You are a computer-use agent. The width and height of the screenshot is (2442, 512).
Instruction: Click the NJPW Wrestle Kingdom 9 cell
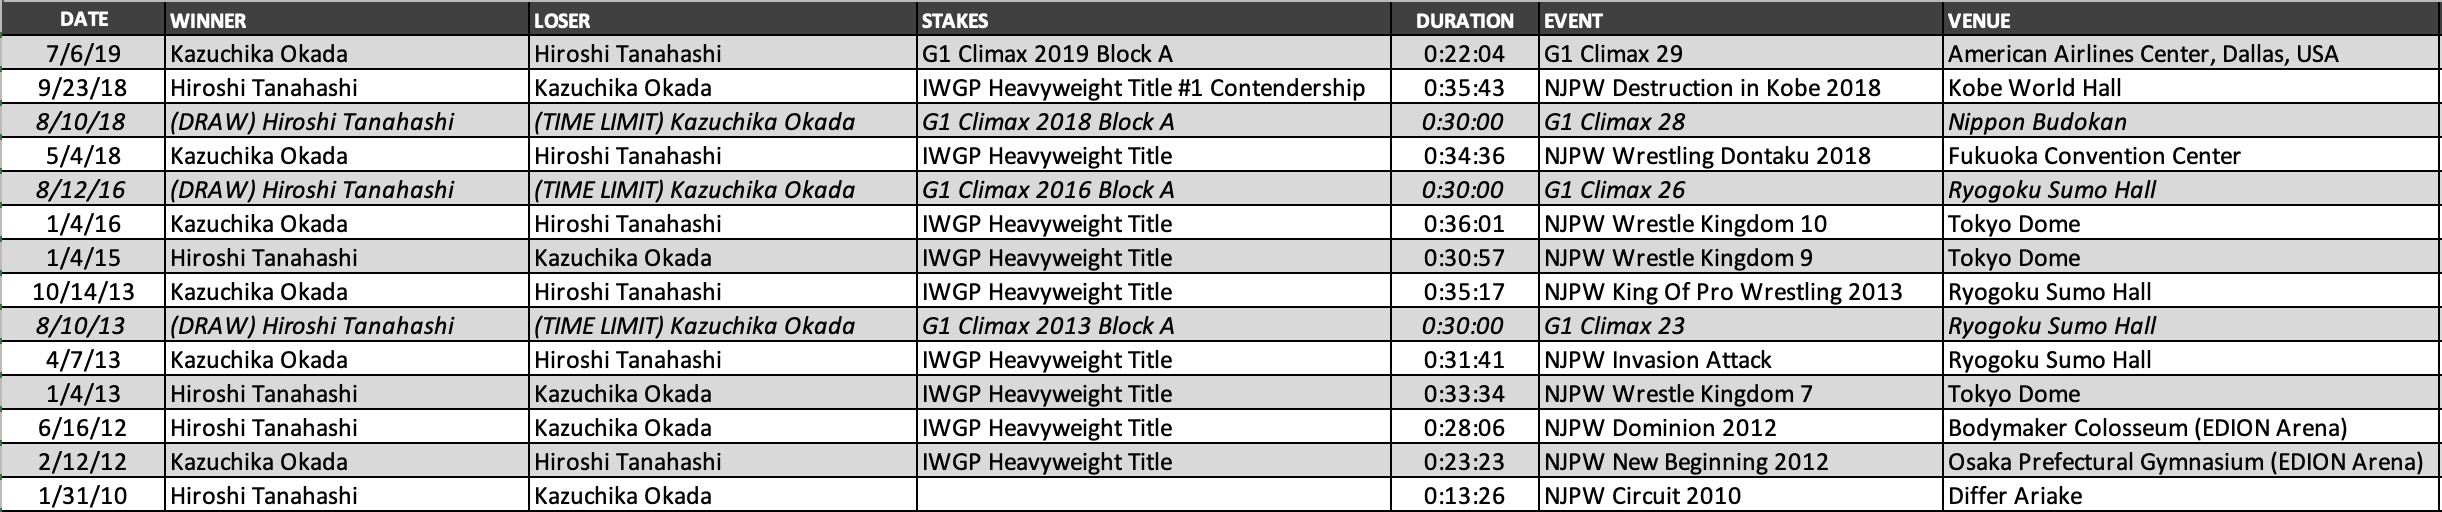(1741, 258)
